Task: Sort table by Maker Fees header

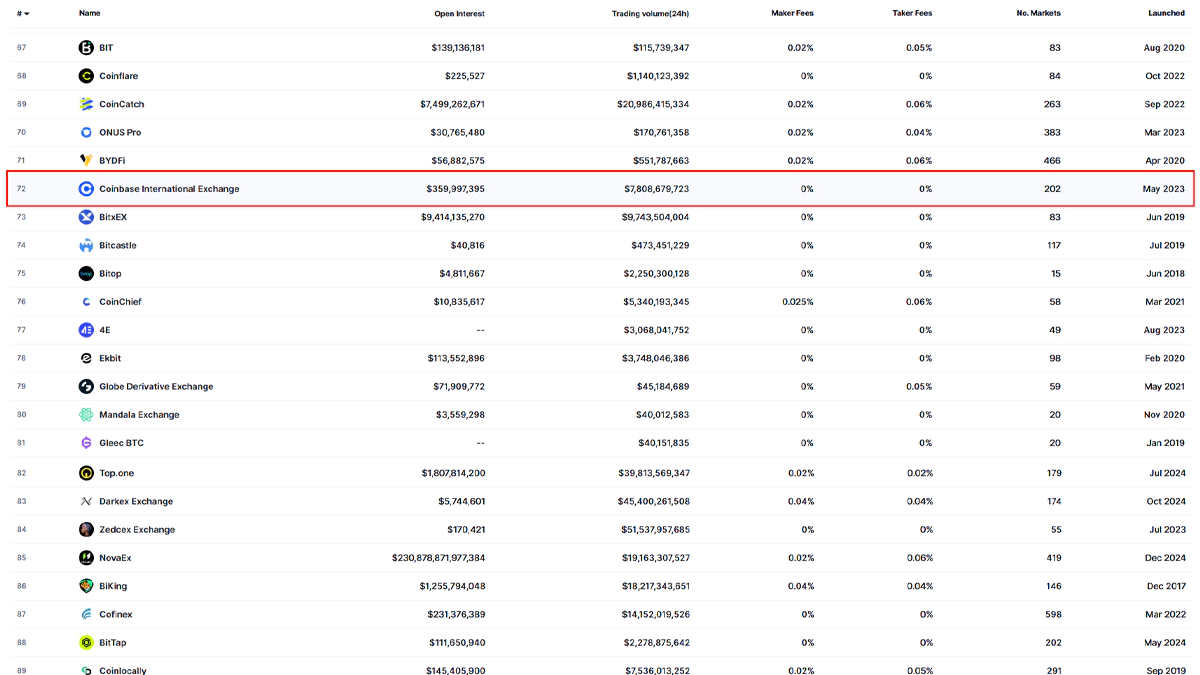Action: (792, 14)
